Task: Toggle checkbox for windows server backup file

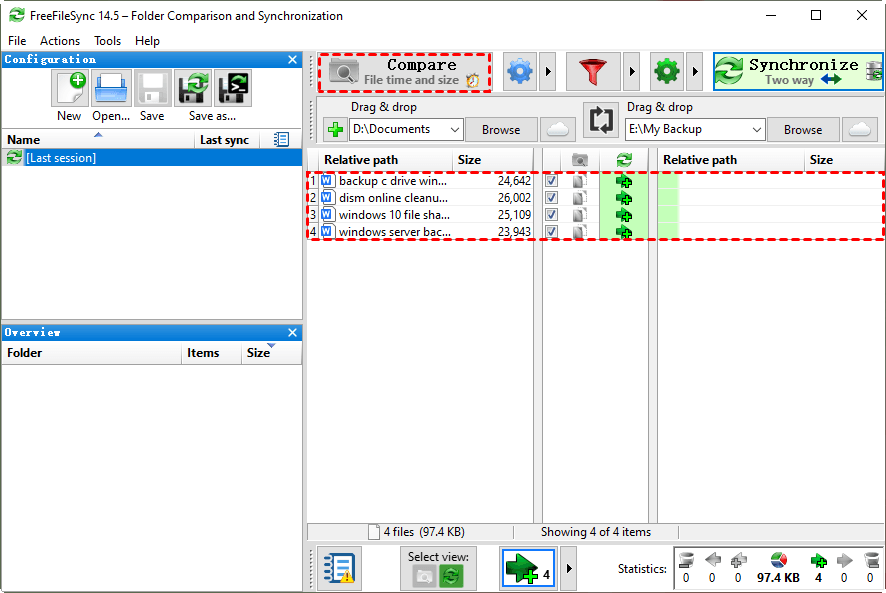Action: point(551,232)
